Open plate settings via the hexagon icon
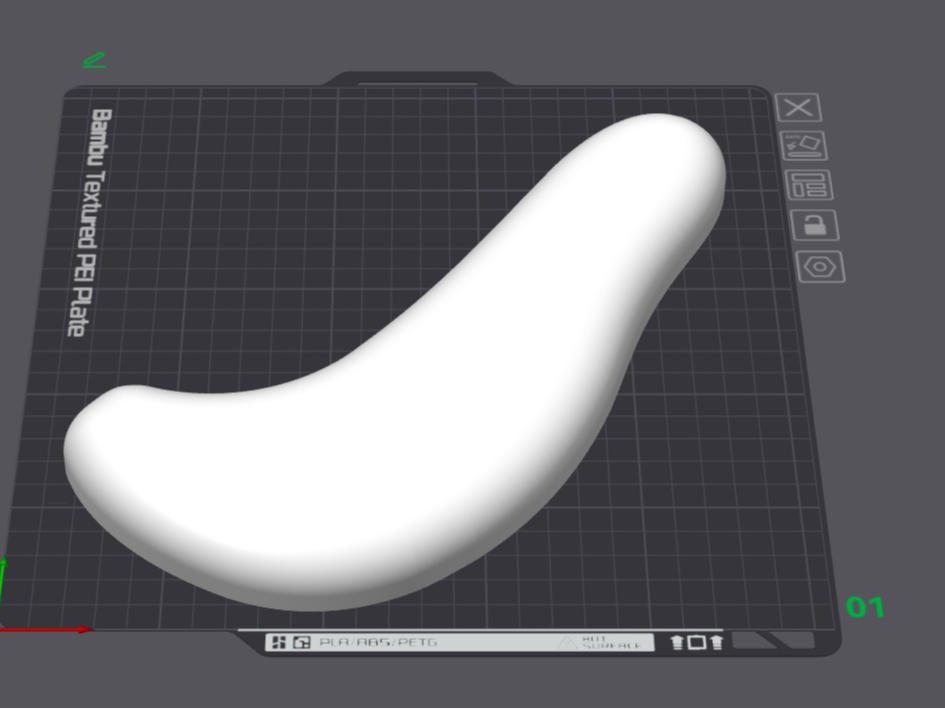The image size is (945, 709). pyautogui.click(x=821, y=267)
